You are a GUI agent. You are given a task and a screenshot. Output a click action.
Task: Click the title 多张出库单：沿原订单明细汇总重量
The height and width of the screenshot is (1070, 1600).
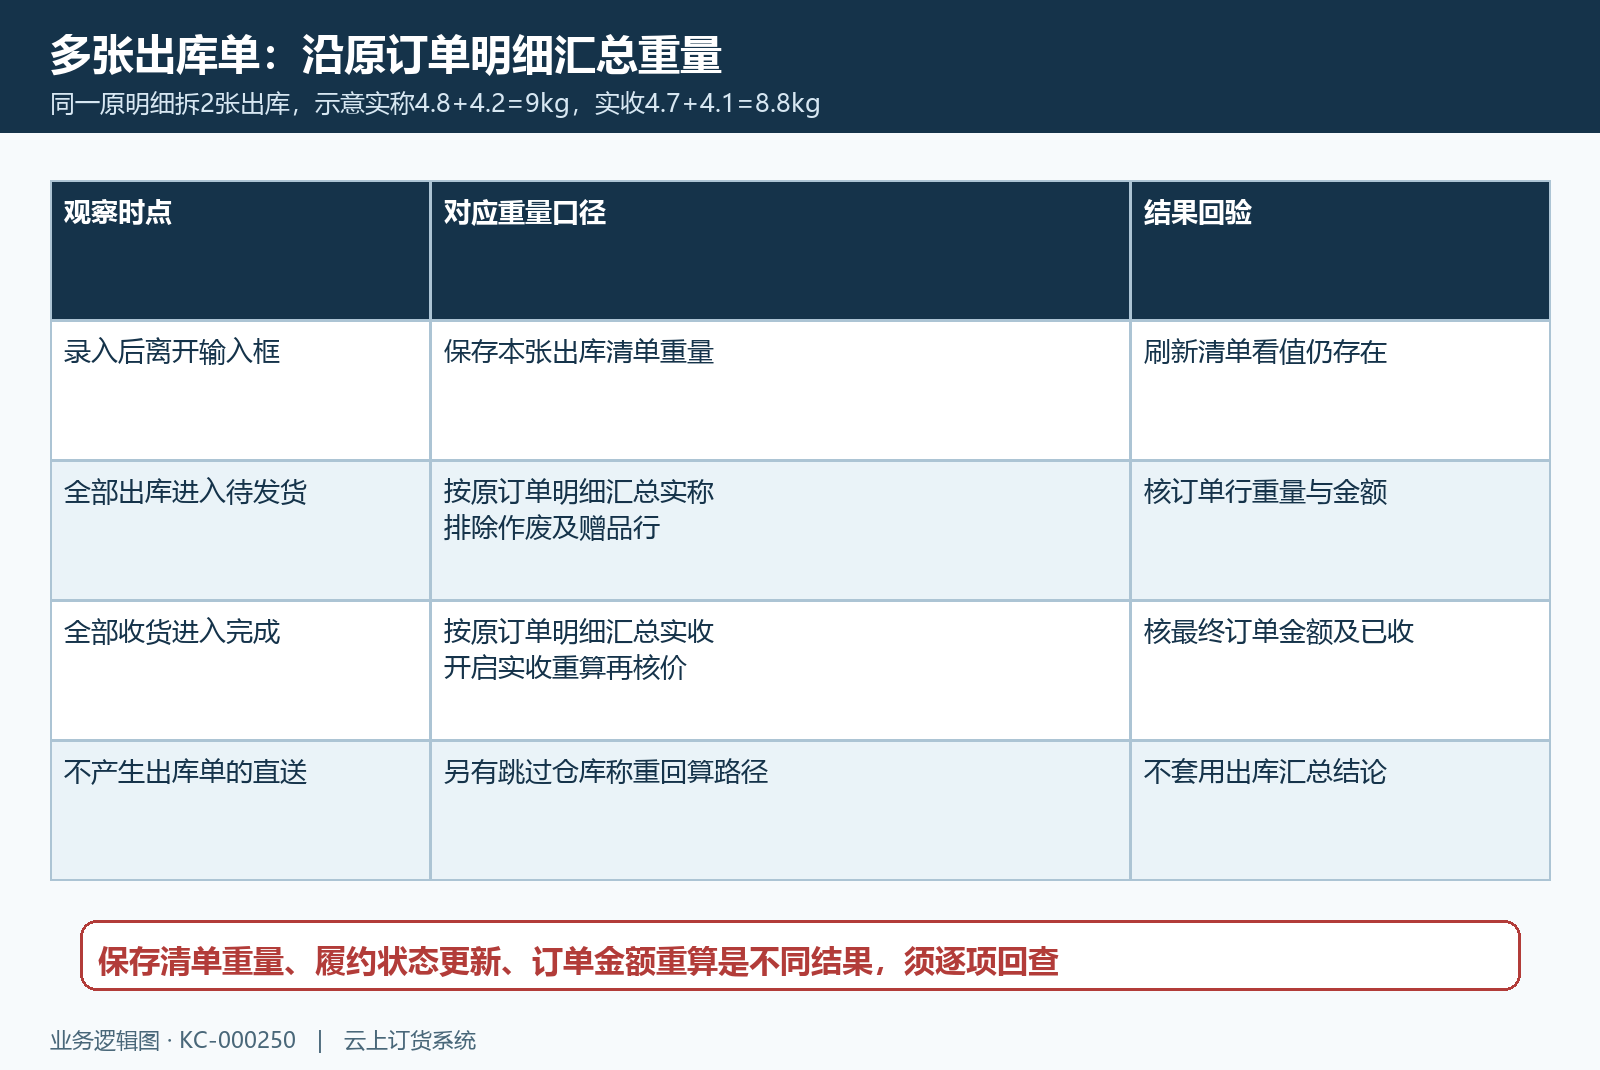click(386, 55)
